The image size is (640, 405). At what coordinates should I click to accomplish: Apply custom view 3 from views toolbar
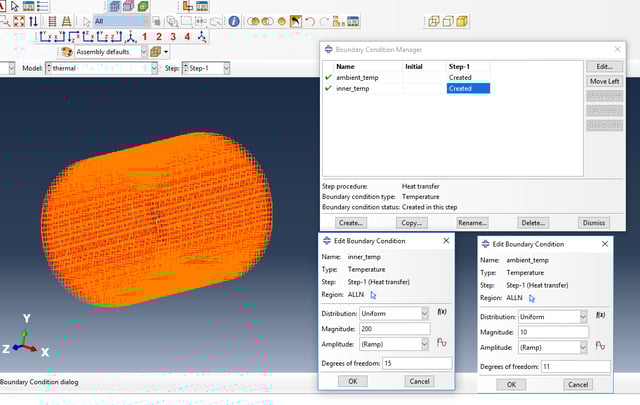click(172, 37)
